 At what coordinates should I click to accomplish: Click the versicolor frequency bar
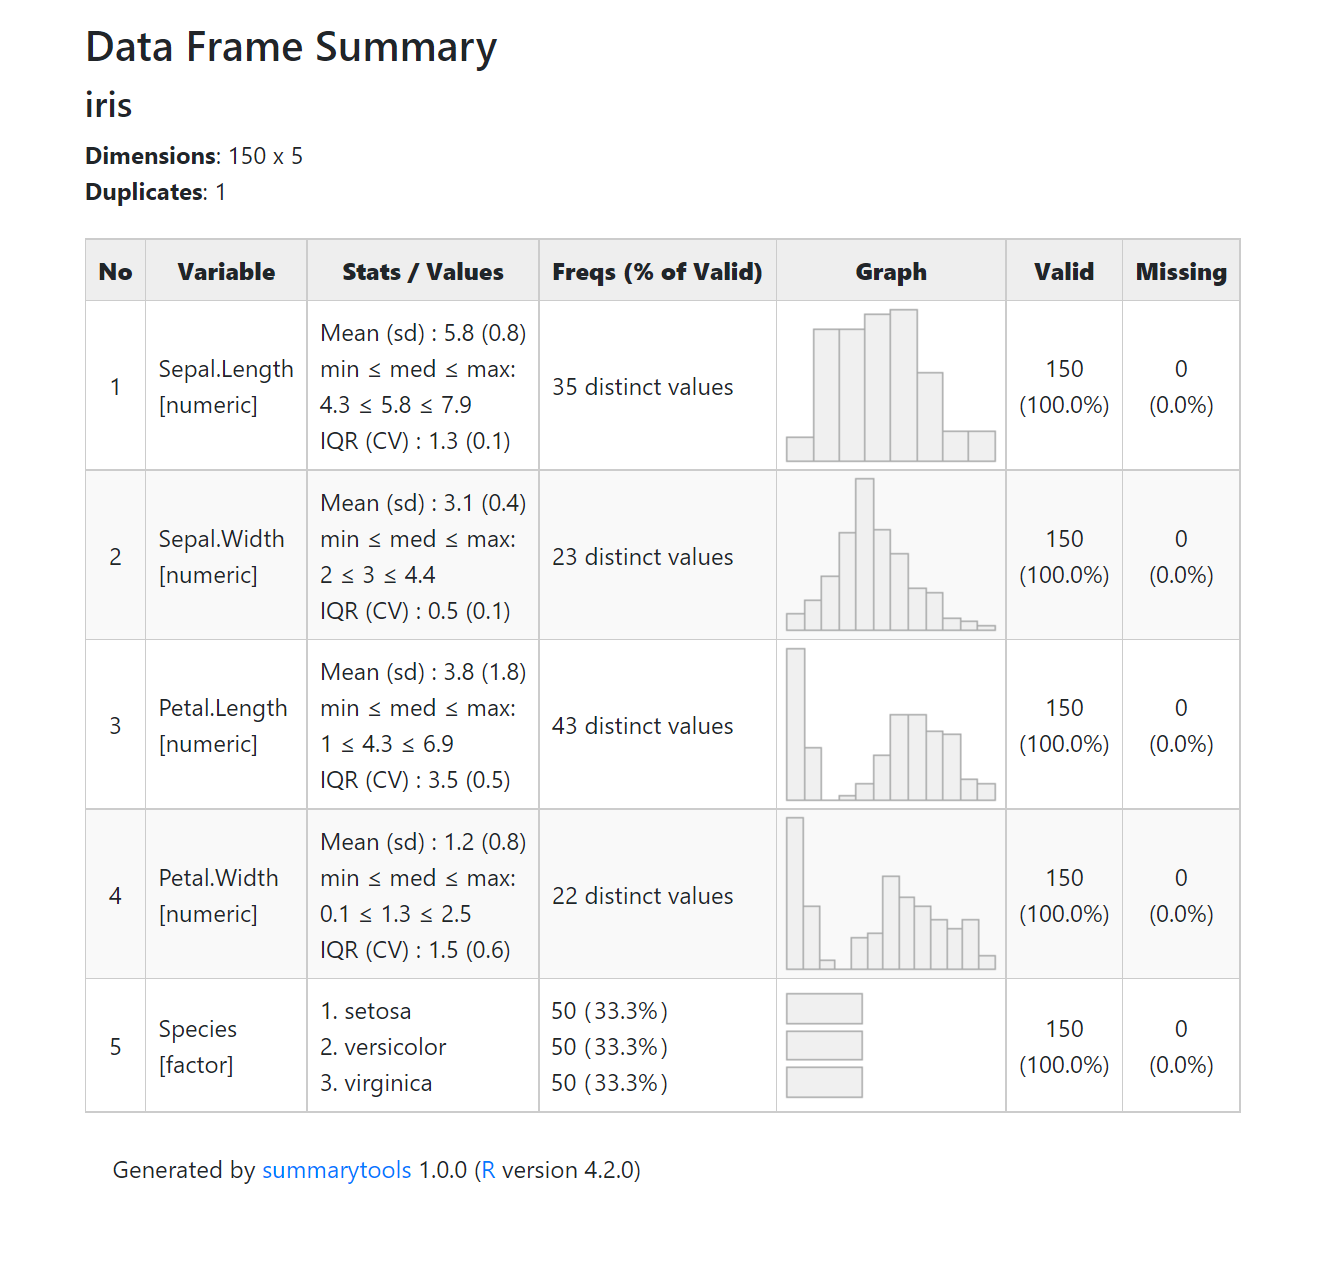pyautogui.click(x=824, y=1045)
